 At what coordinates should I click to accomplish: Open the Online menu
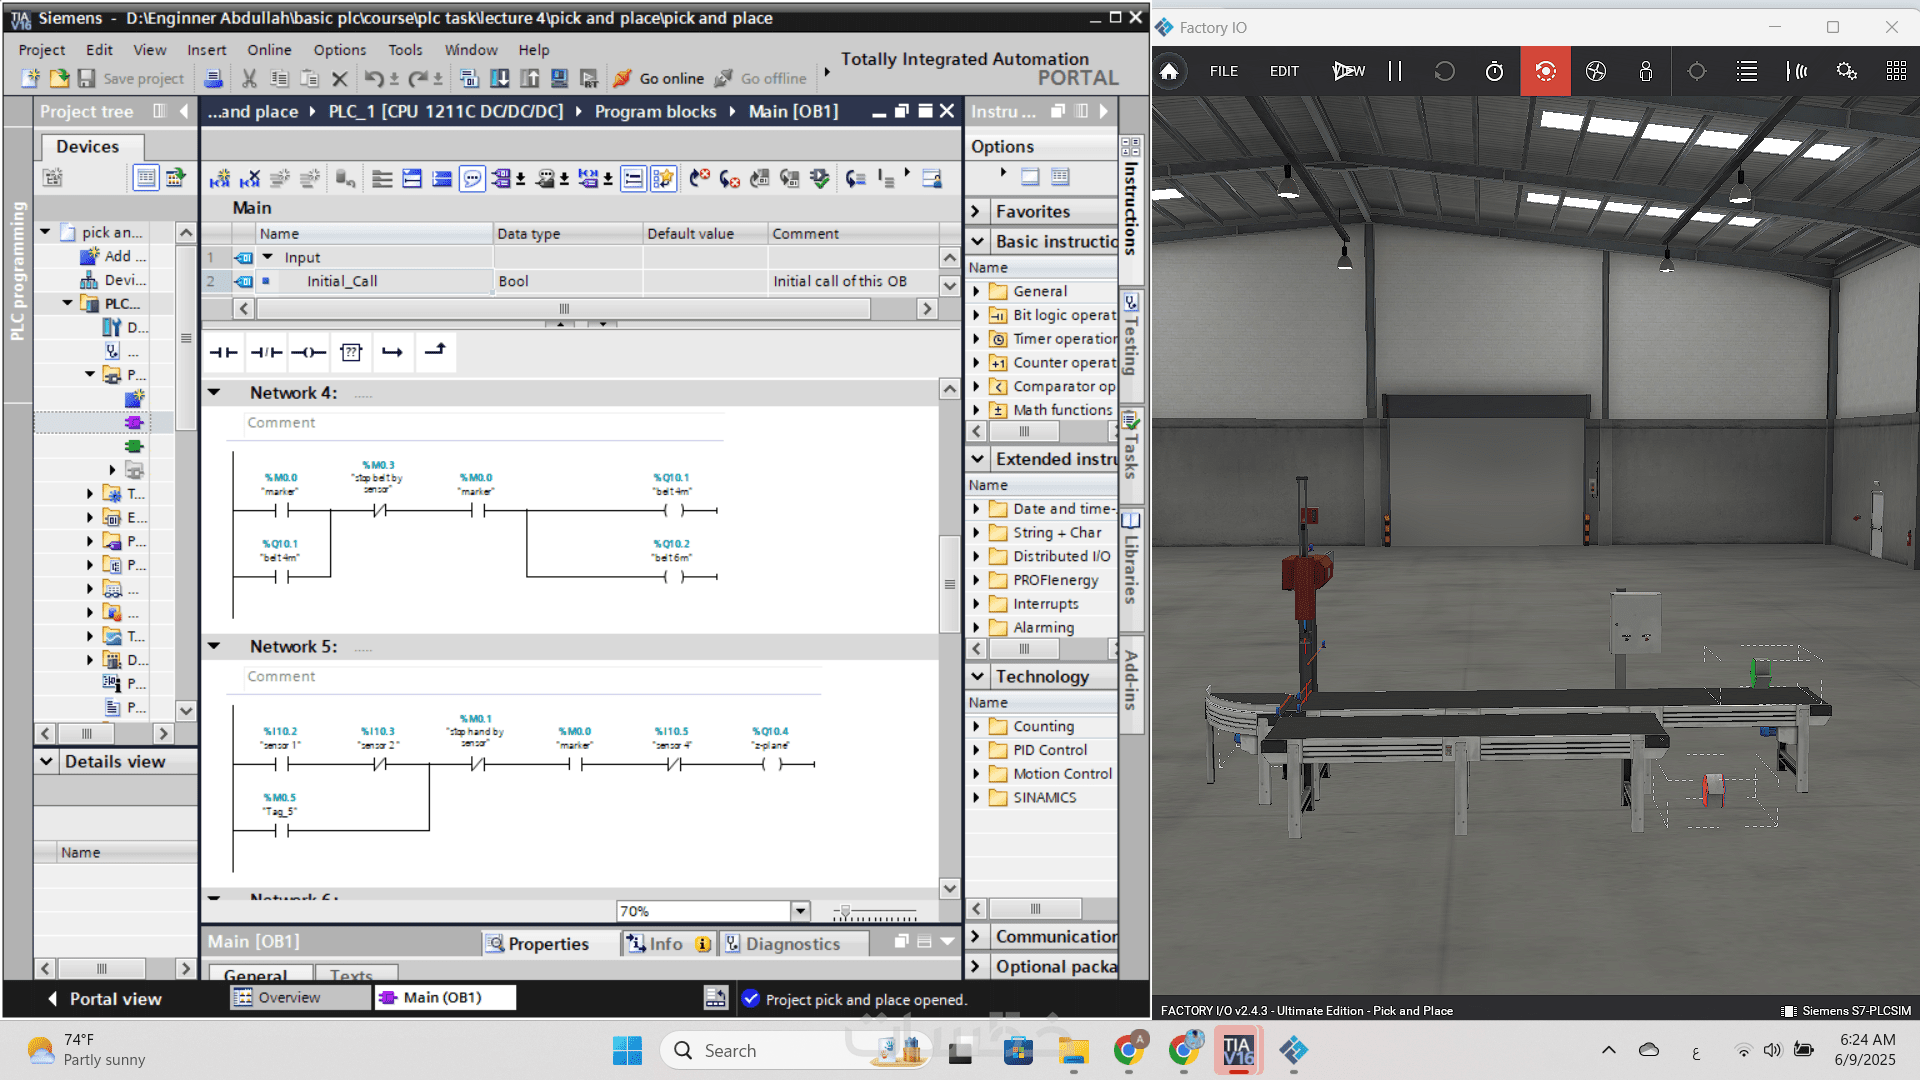click(x=269, y=50)
